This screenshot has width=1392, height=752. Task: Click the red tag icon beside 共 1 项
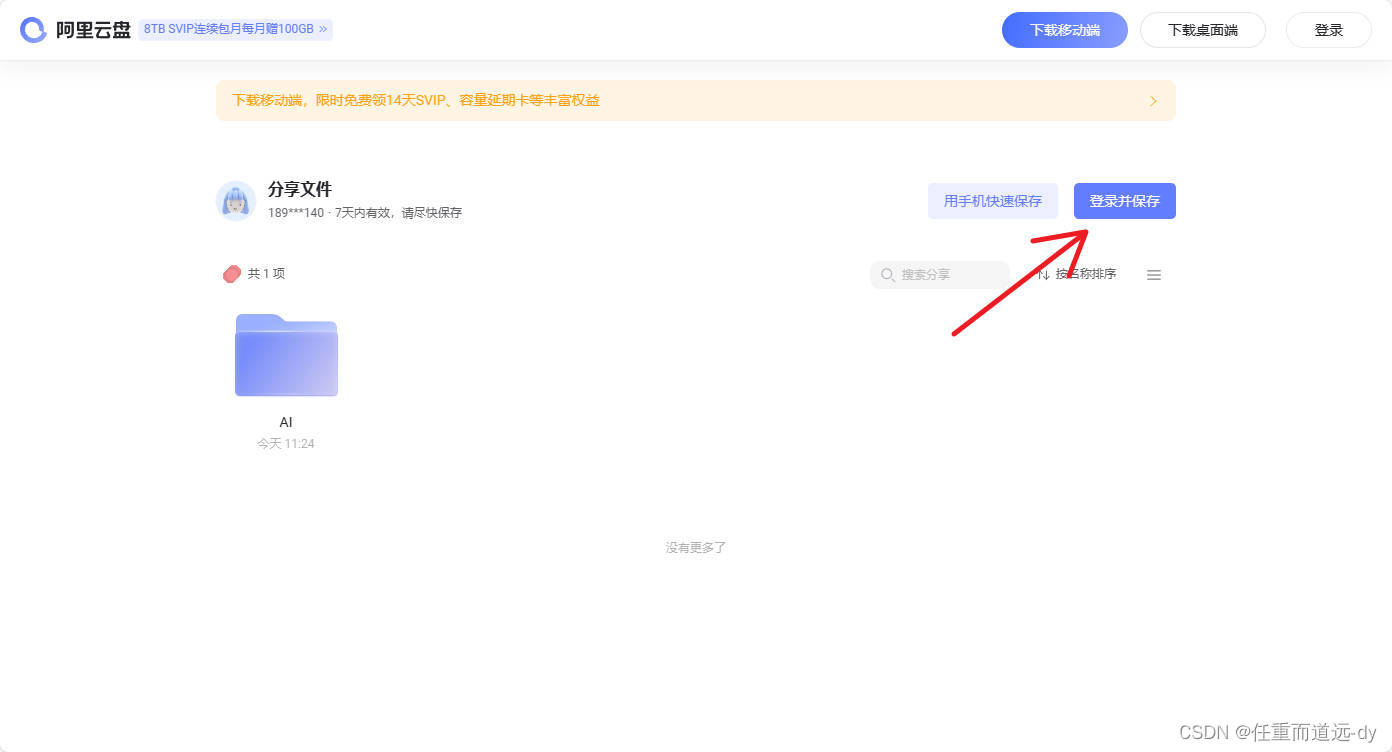tap(232, 274)
